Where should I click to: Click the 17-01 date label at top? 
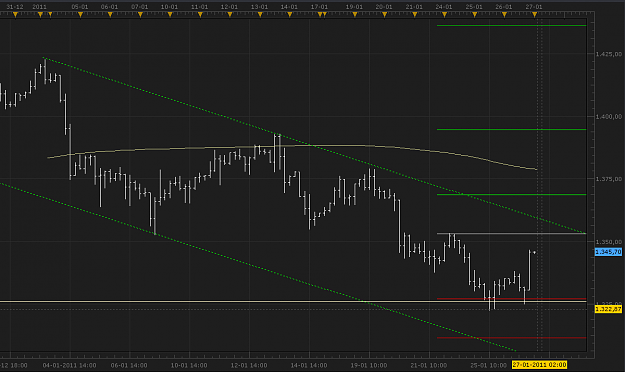319,7
